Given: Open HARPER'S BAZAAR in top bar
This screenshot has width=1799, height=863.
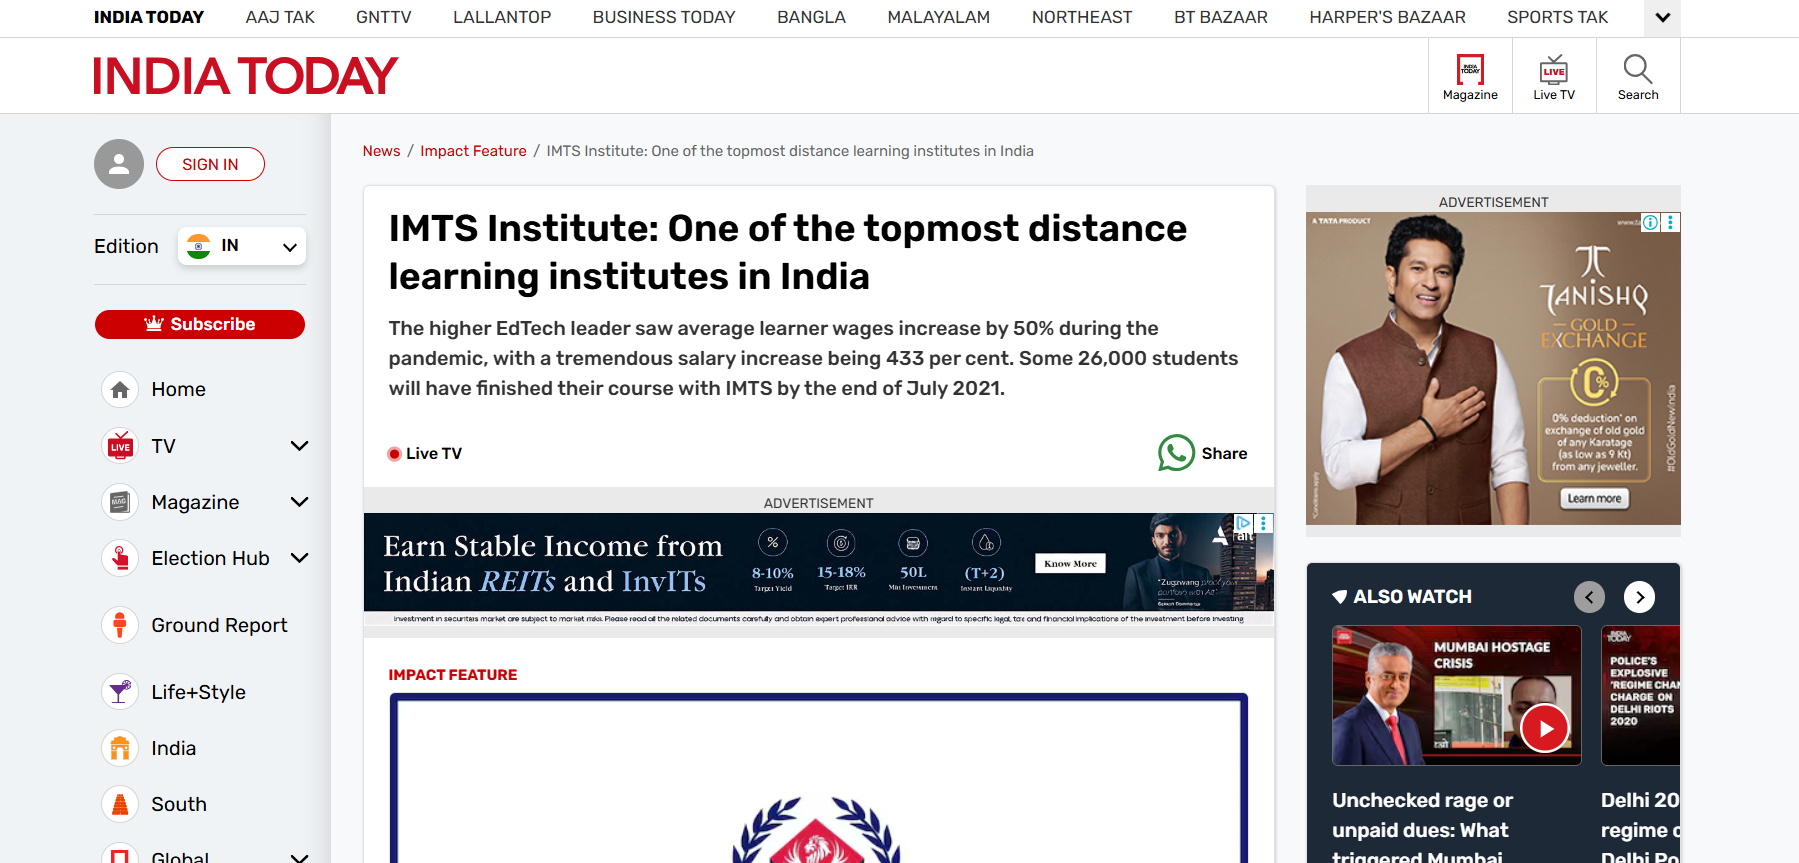Looking at the screenshot, I should pyautogui.click(x=1388, y=17).
